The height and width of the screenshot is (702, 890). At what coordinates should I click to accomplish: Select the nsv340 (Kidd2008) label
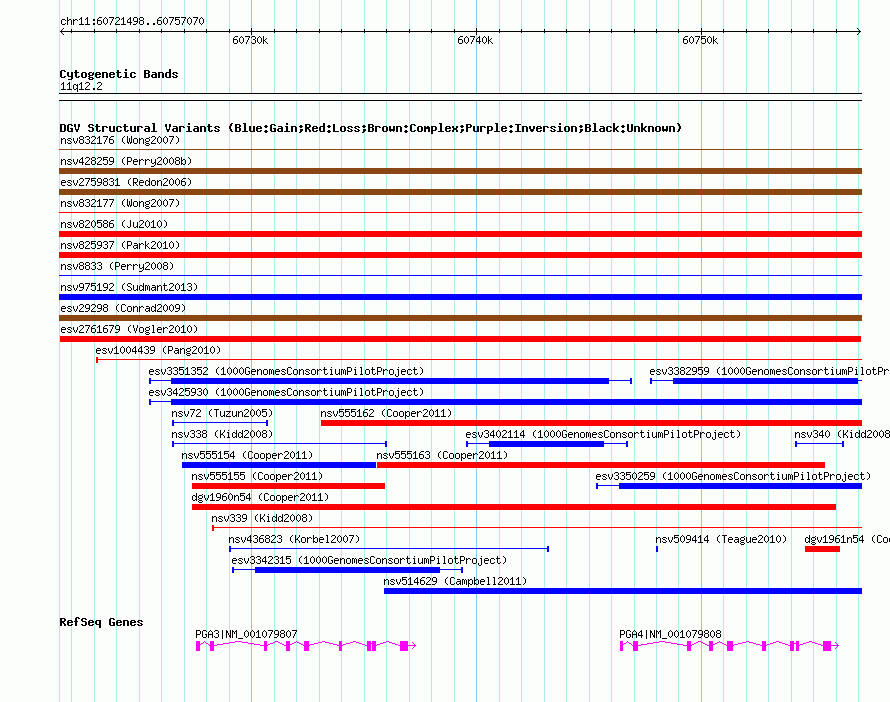[x=842, y=434]
